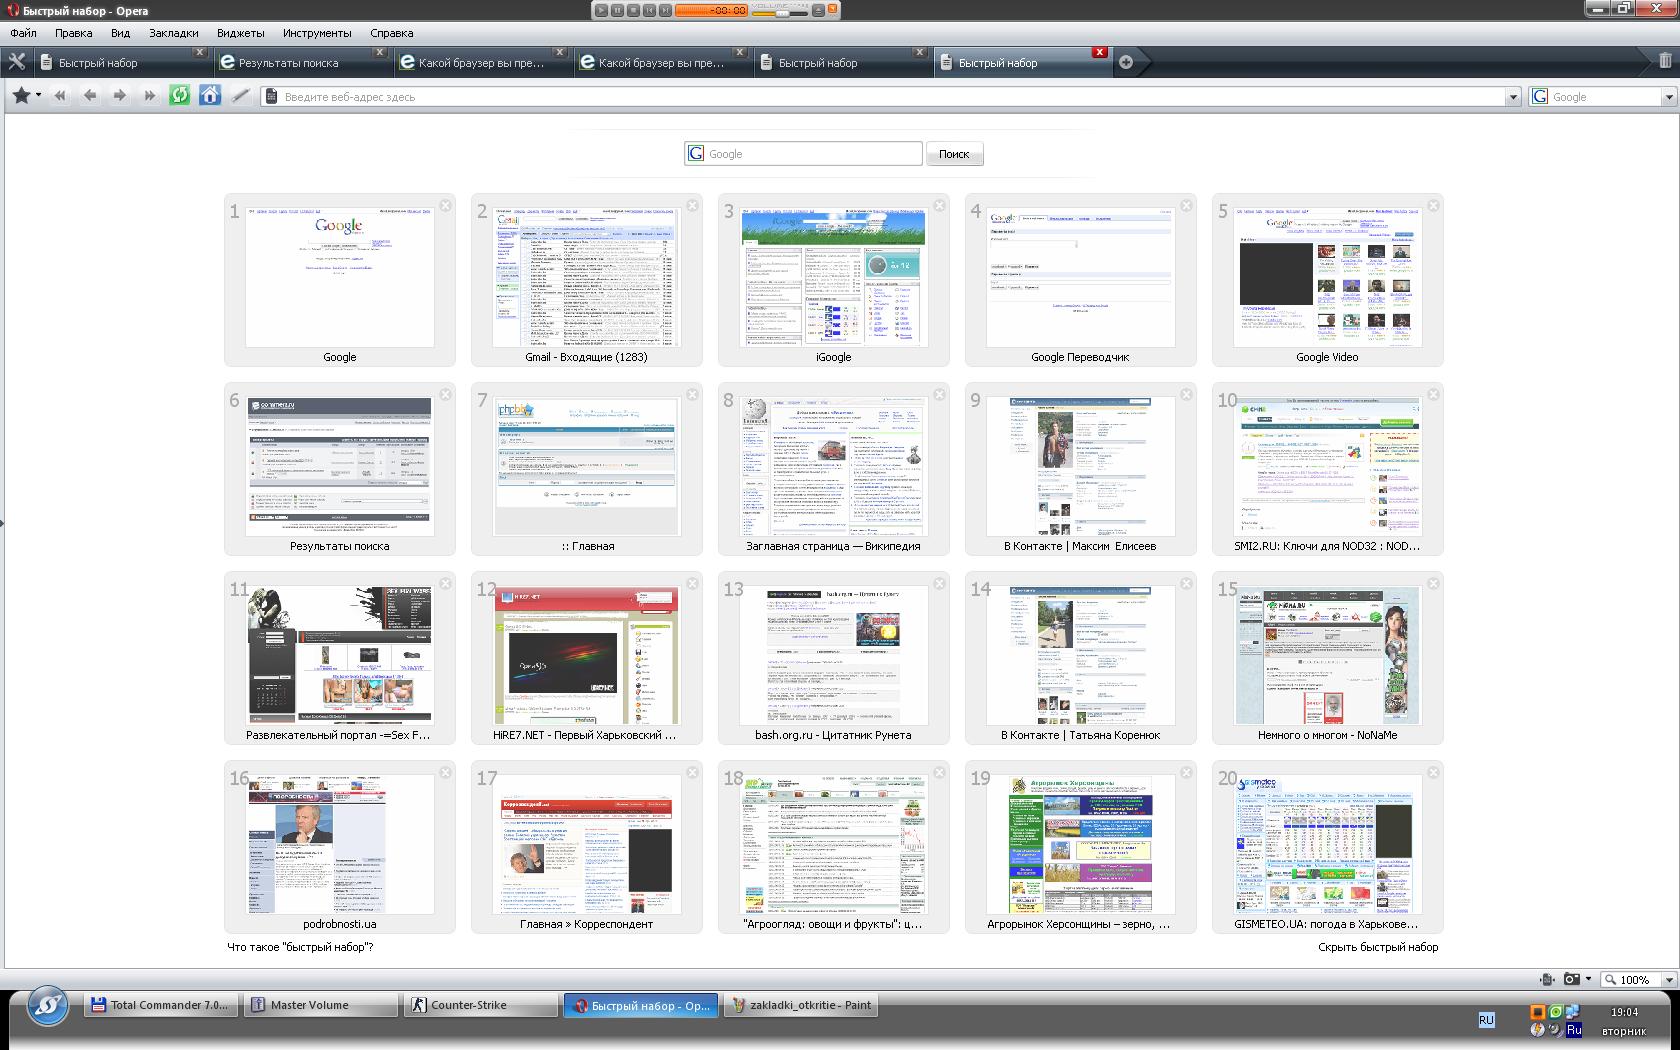Click the orange square tray icon
1680x1050 pixels.
pos(1538,1012)
